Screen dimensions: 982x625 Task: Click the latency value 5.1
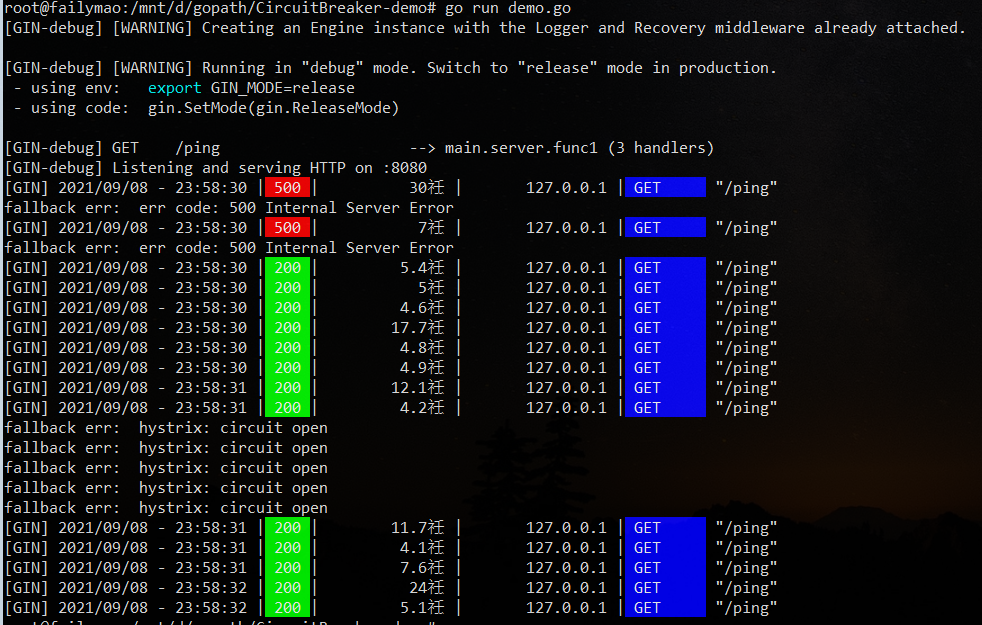tap(422, 608)
